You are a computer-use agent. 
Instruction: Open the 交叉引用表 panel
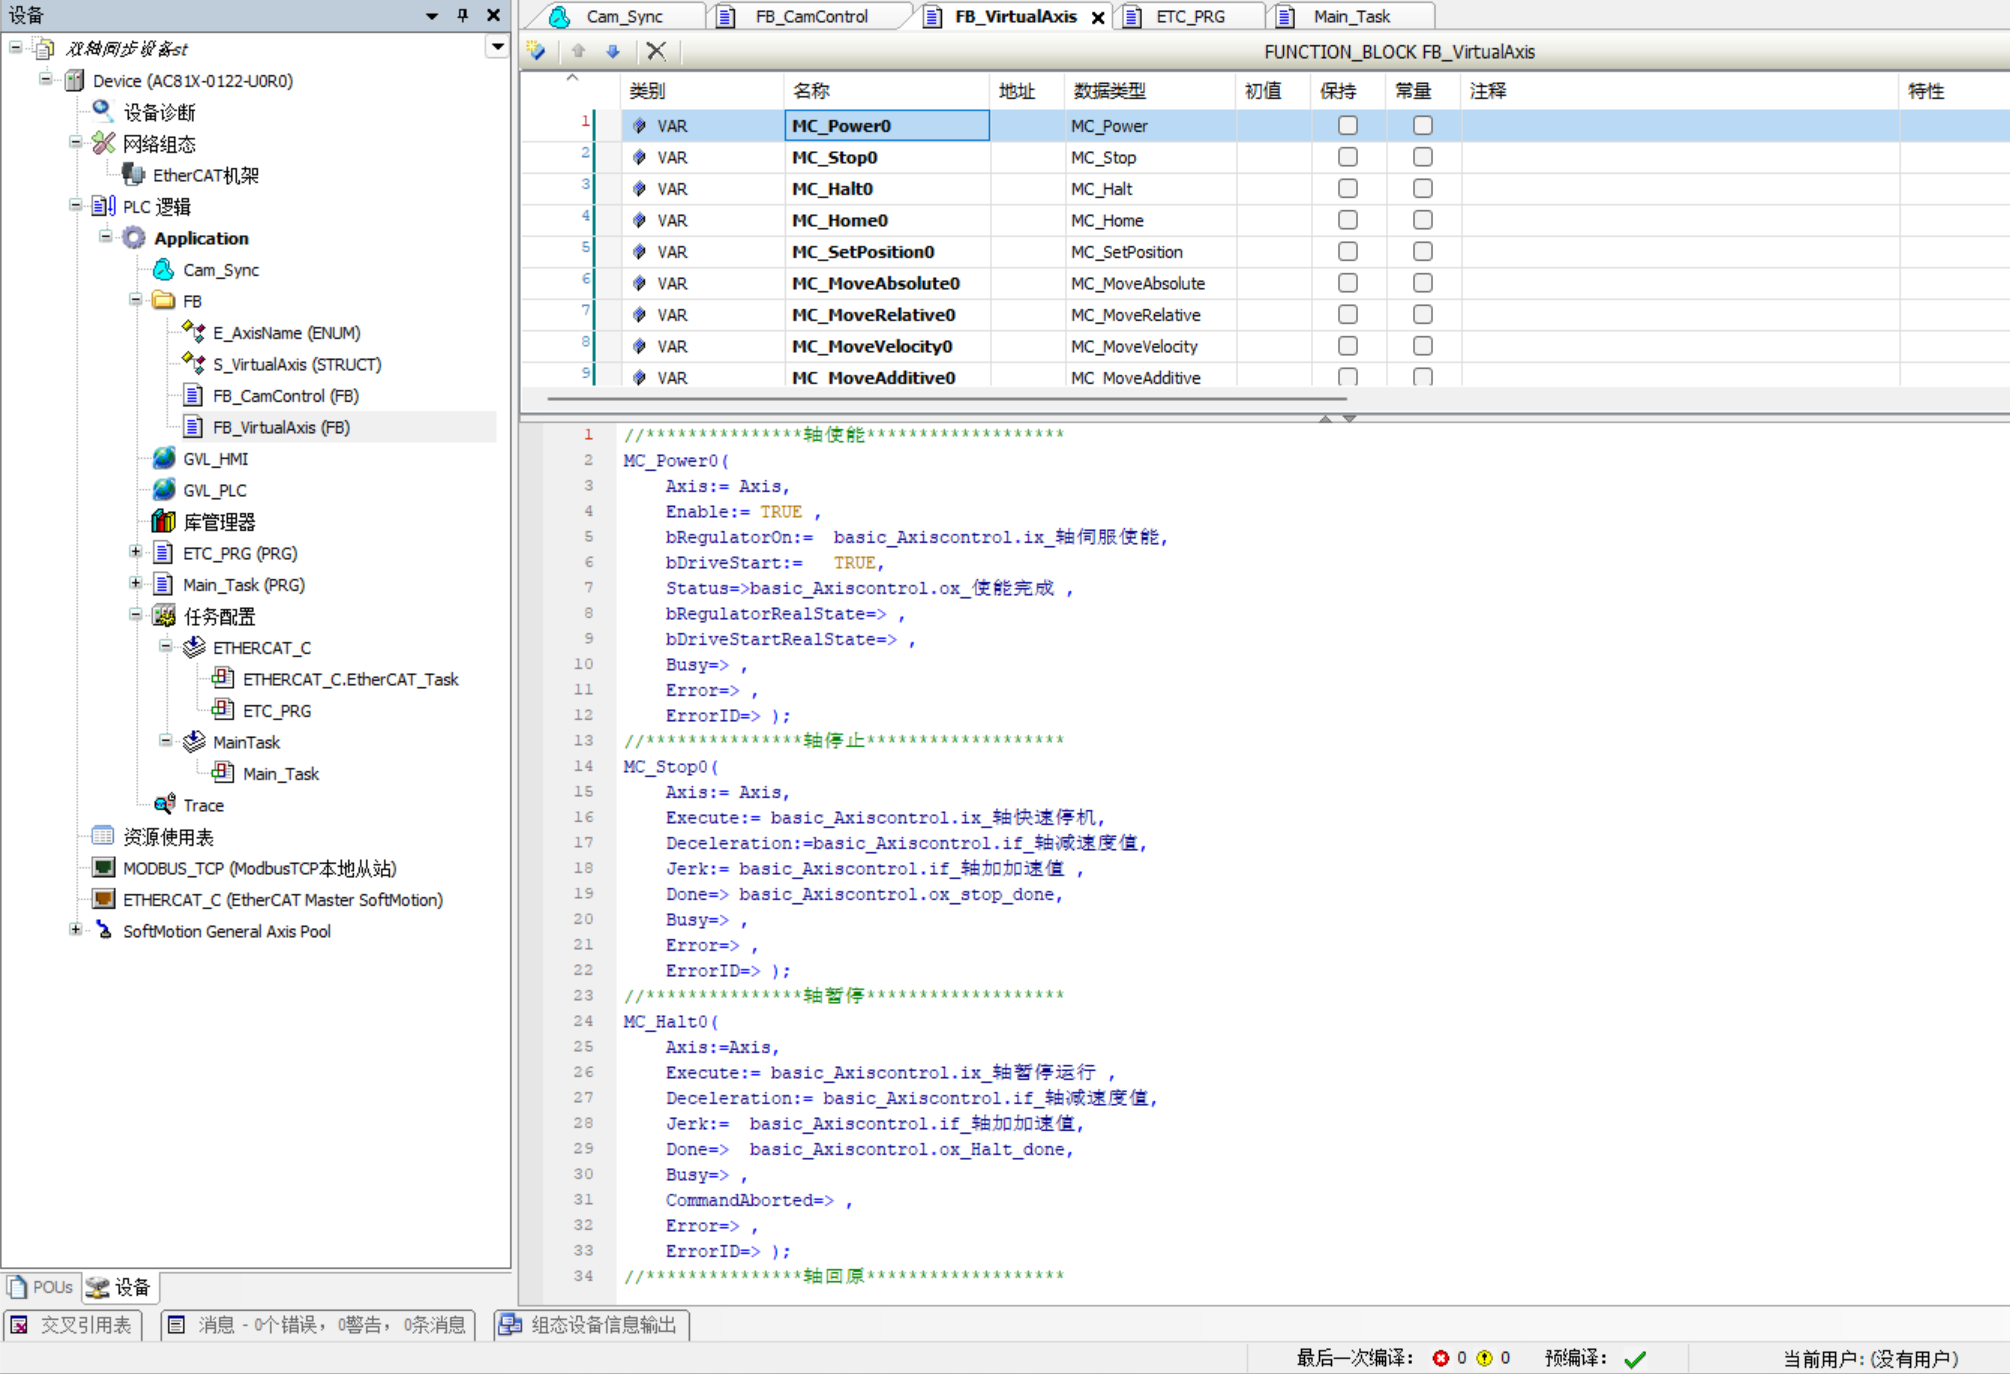[x=72, y=1325]
